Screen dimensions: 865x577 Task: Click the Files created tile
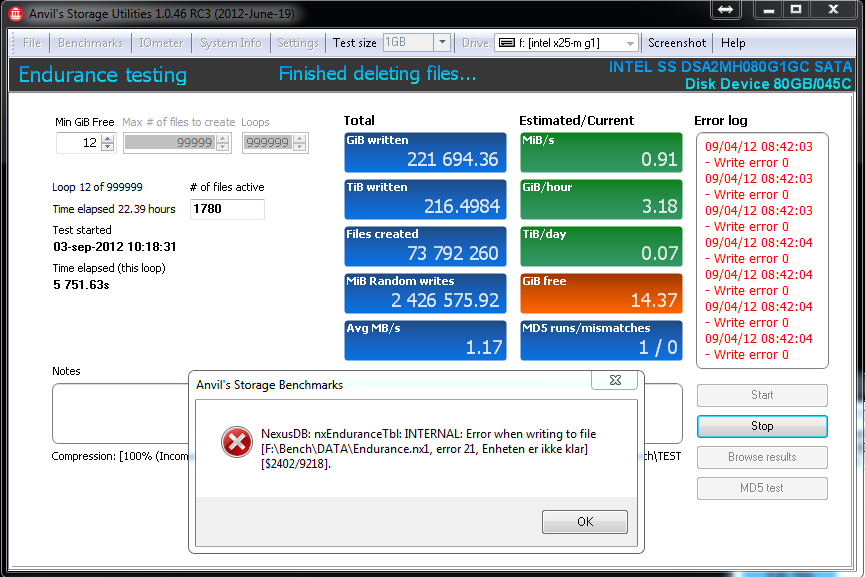[x=425, y=246]
